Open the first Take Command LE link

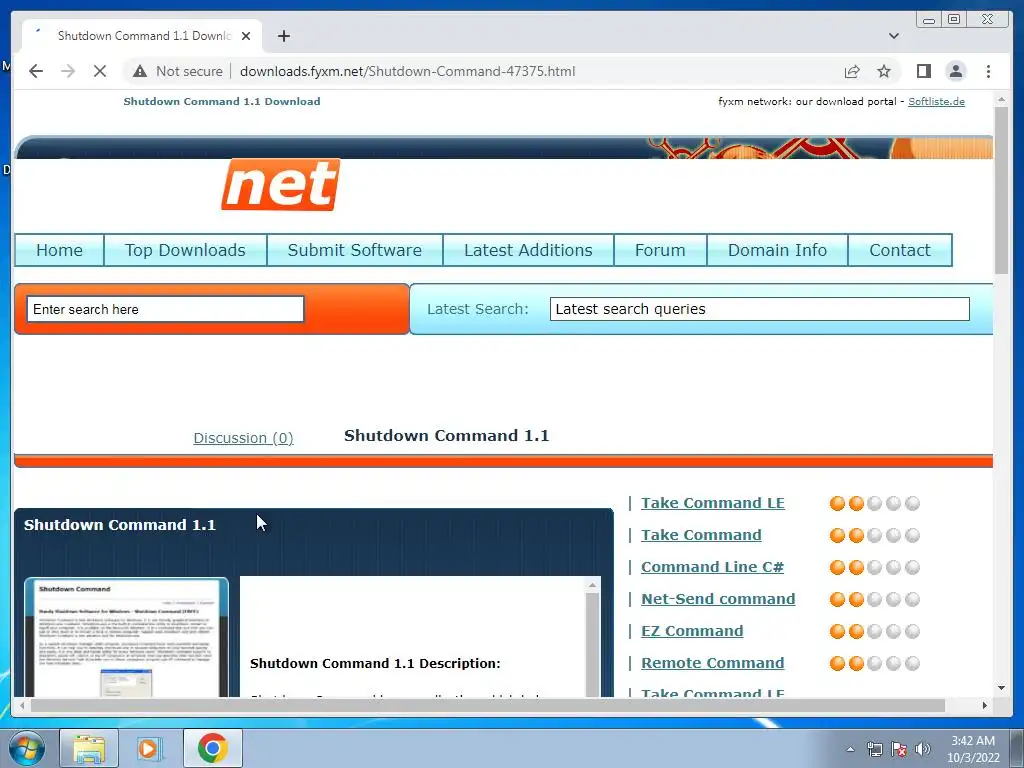point(712,503)
